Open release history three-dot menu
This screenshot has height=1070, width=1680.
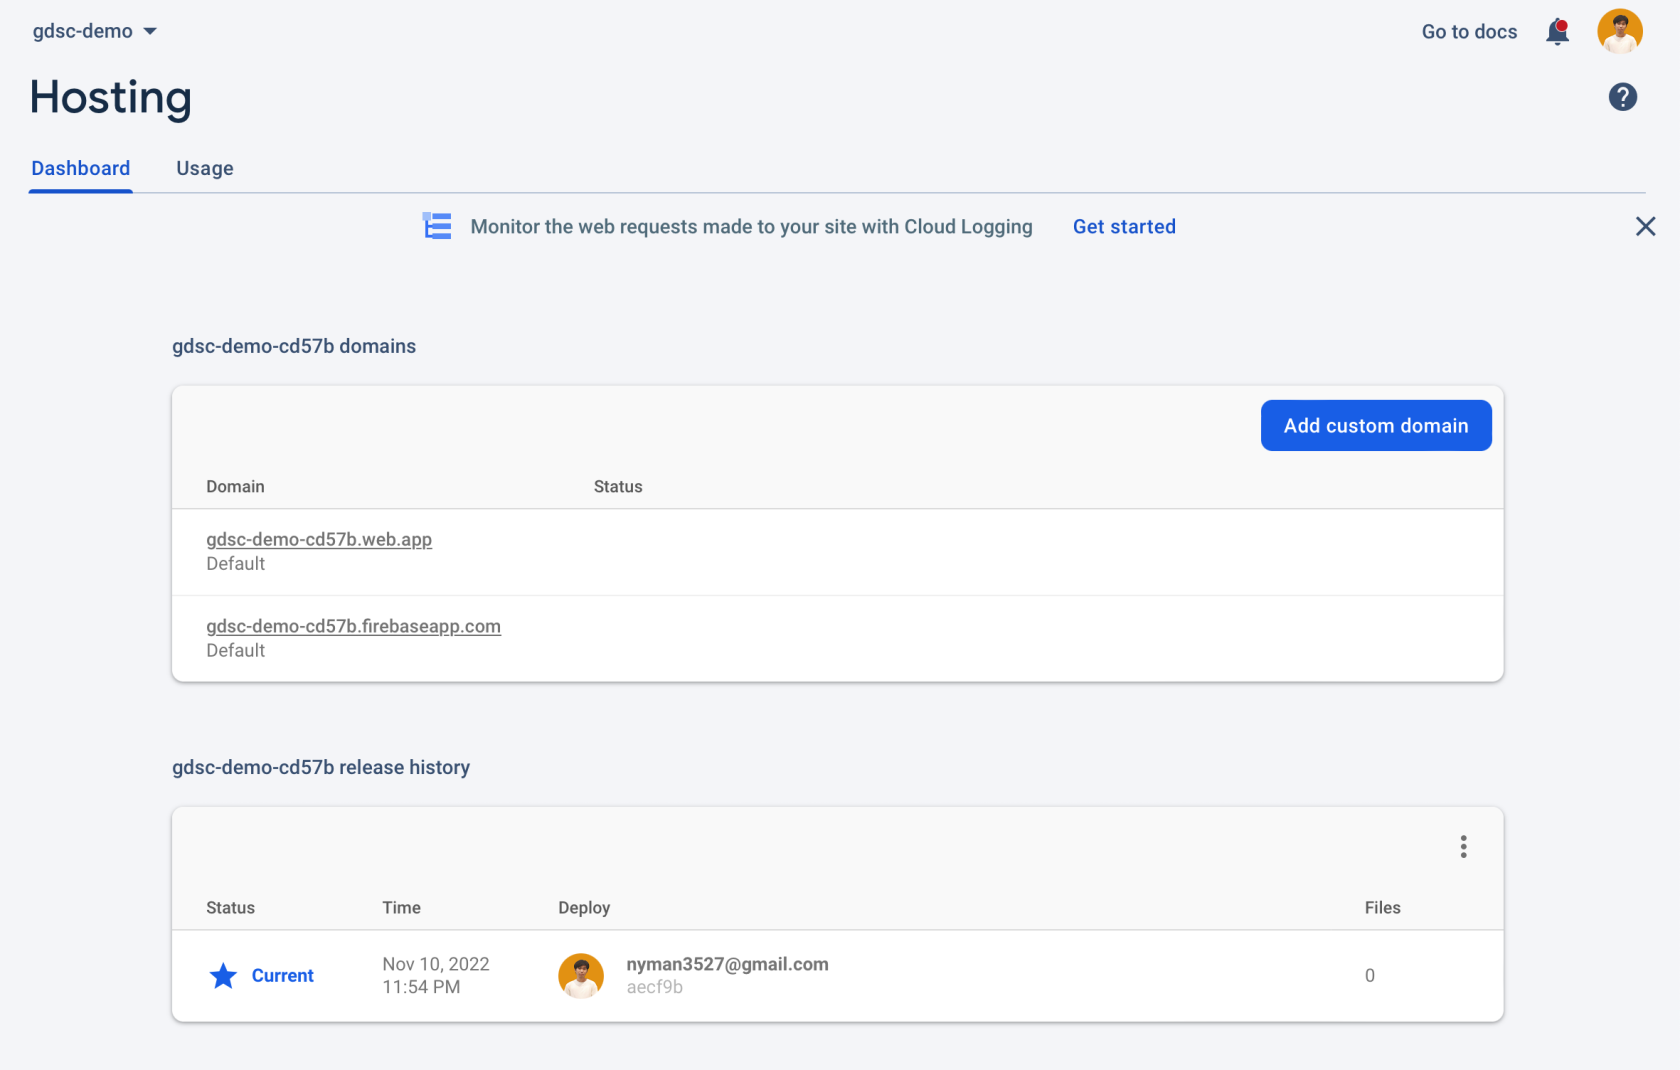pyautogui.click(x=1463, y=847)
